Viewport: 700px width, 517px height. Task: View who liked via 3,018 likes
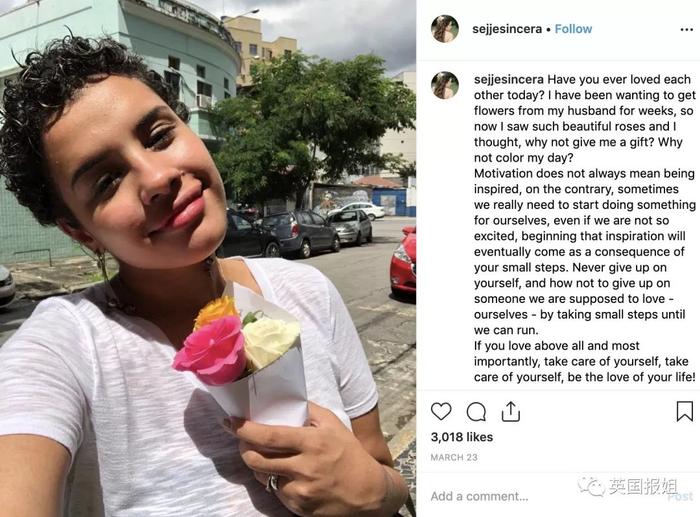462,437
